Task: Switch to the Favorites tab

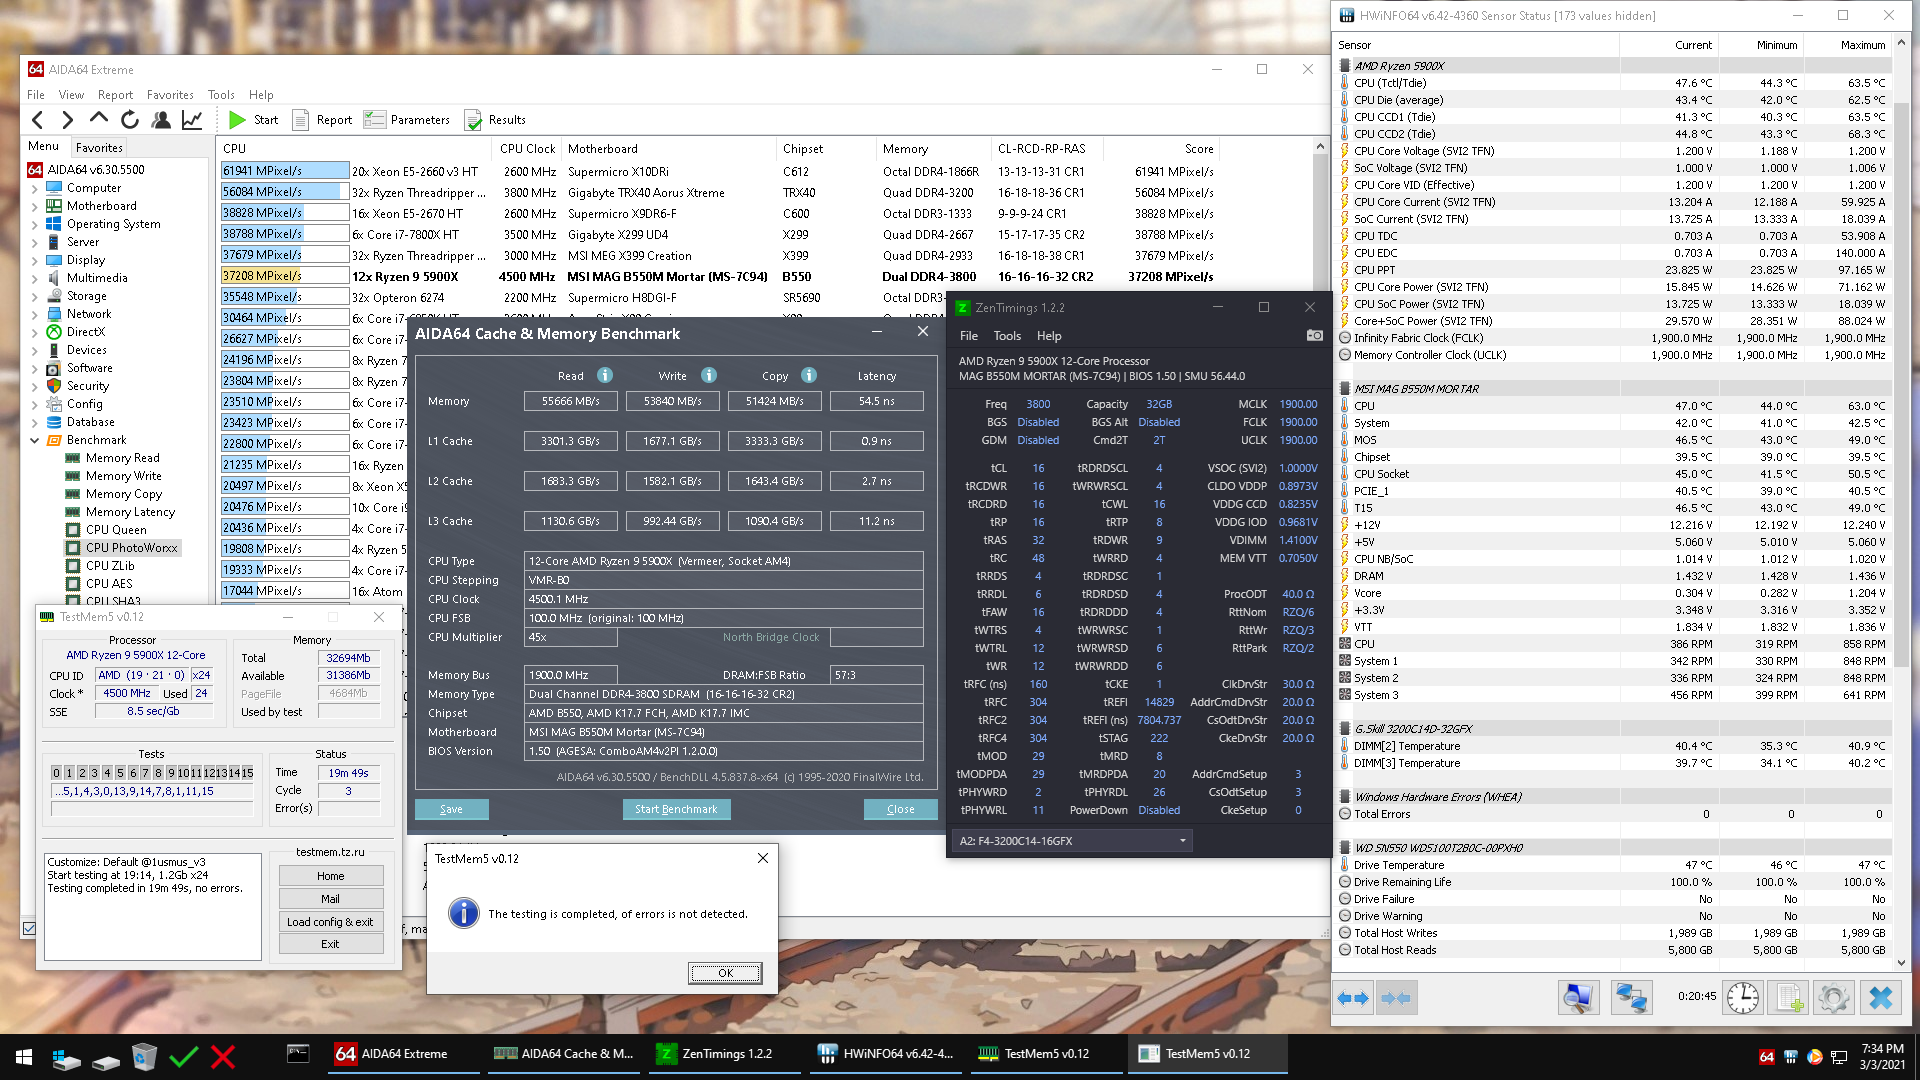Action: (99, 147)
